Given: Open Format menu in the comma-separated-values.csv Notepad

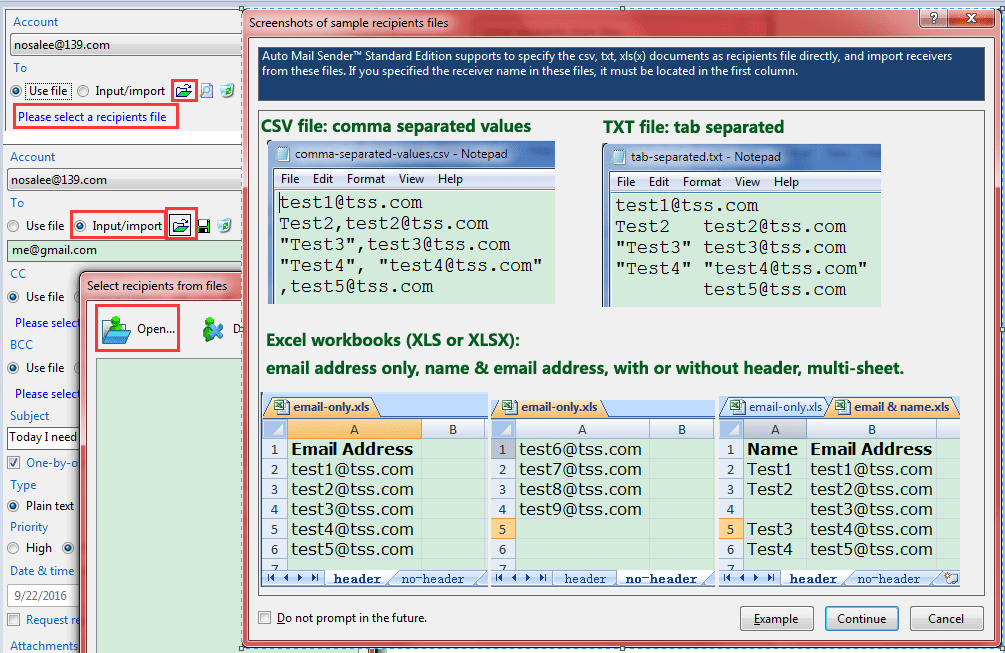Looking at the screenshot, I should pyautogui.click(x=366, y=179).
